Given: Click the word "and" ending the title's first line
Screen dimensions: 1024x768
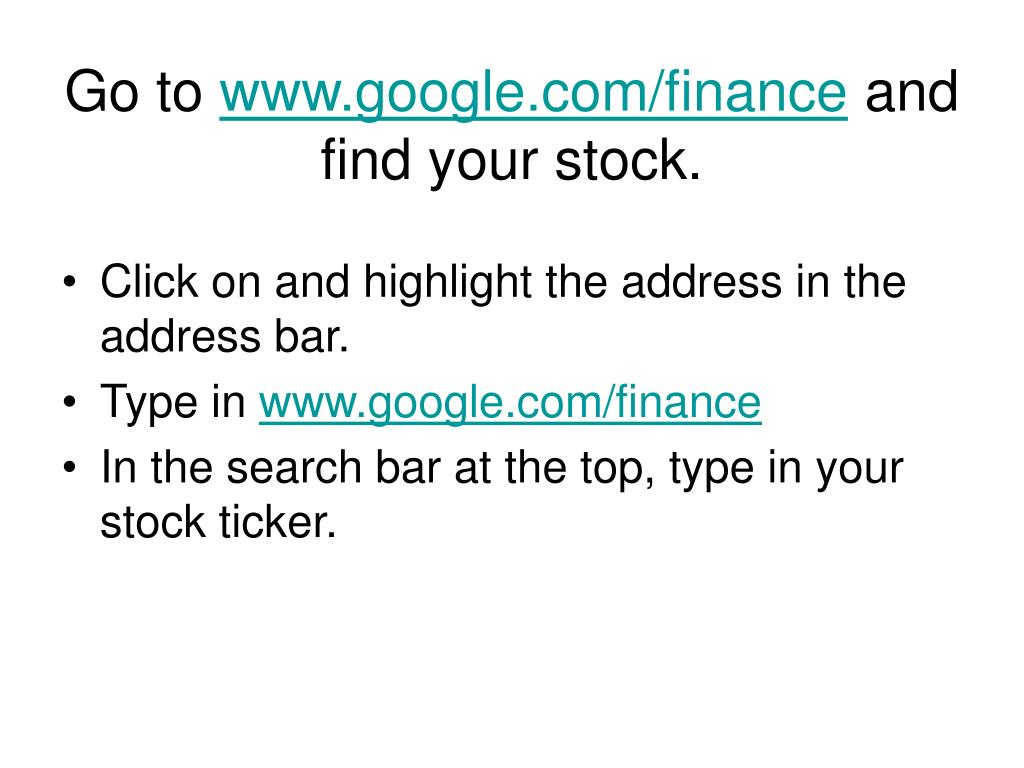Looking at the screenshot, I should pos(911,94).
